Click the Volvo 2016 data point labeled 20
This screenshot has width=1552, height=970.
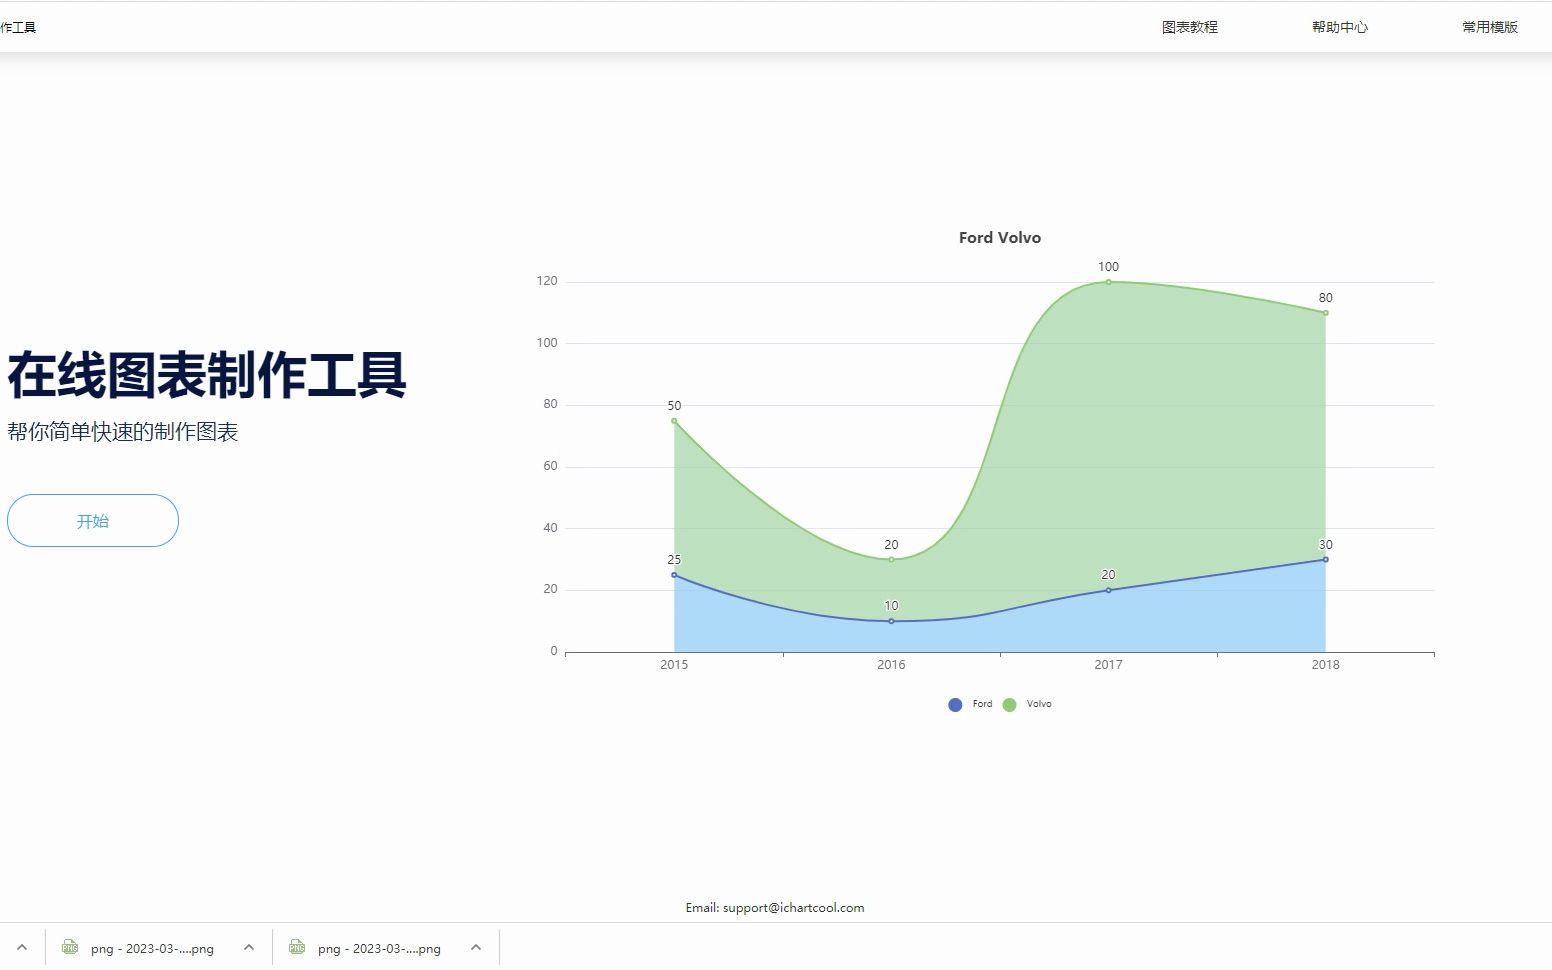[891, 559]
